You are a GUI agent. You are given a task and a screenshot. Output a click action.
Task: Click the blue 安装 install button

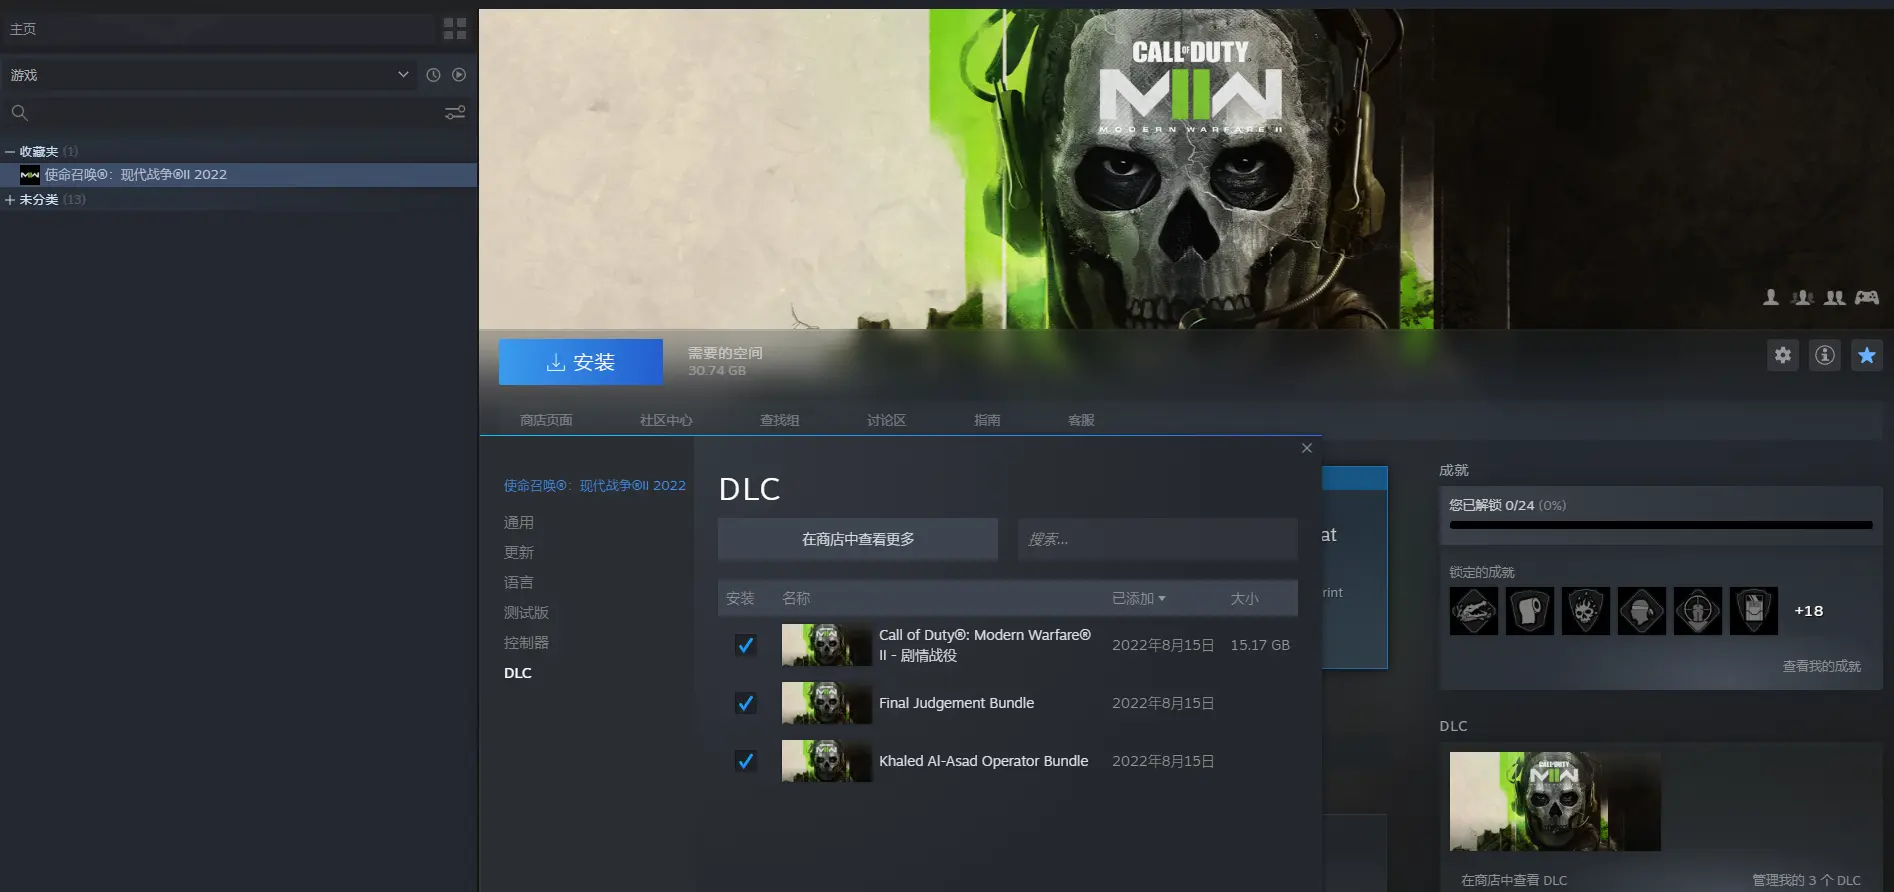point(581,362)
